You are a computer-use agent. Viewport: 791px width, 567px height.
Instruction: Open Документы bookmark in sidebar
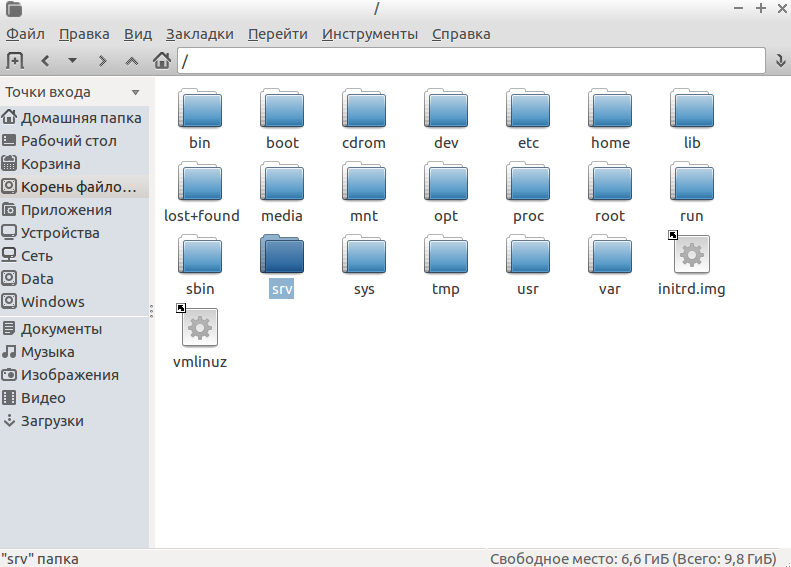tap(74, 329)
